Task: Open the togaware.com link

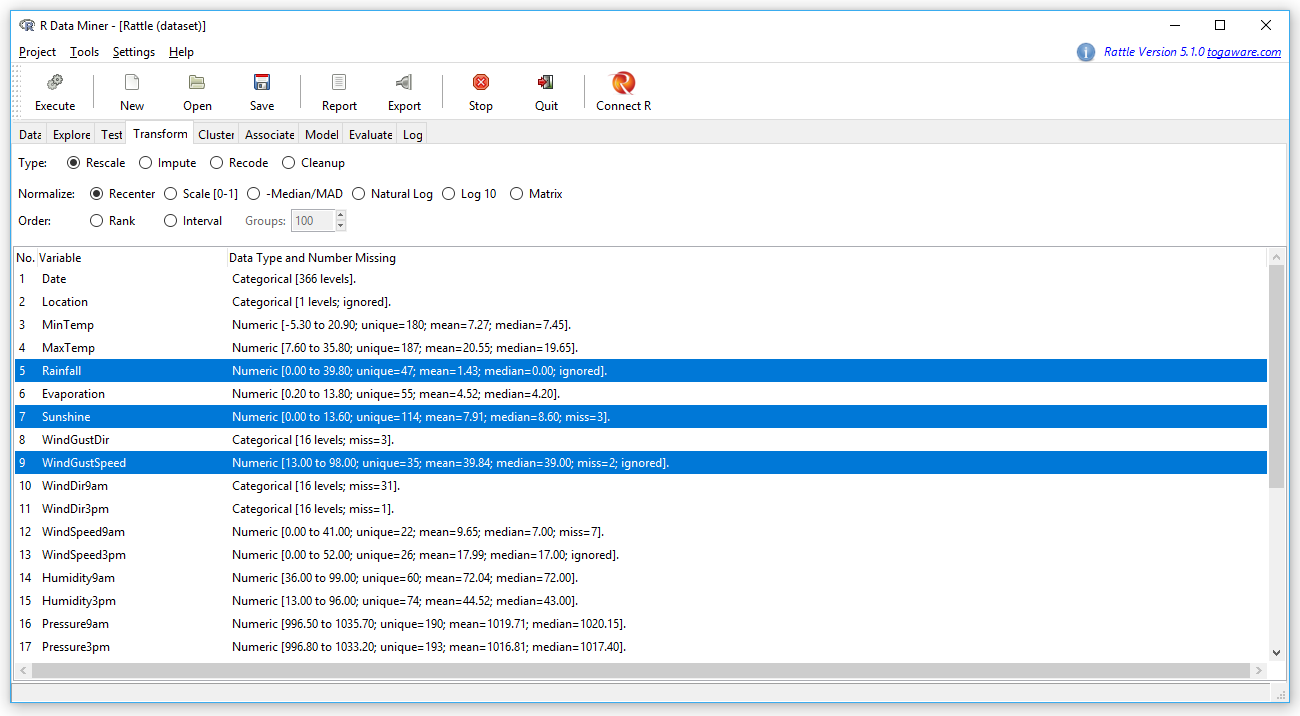Action: pos(1244,52)
